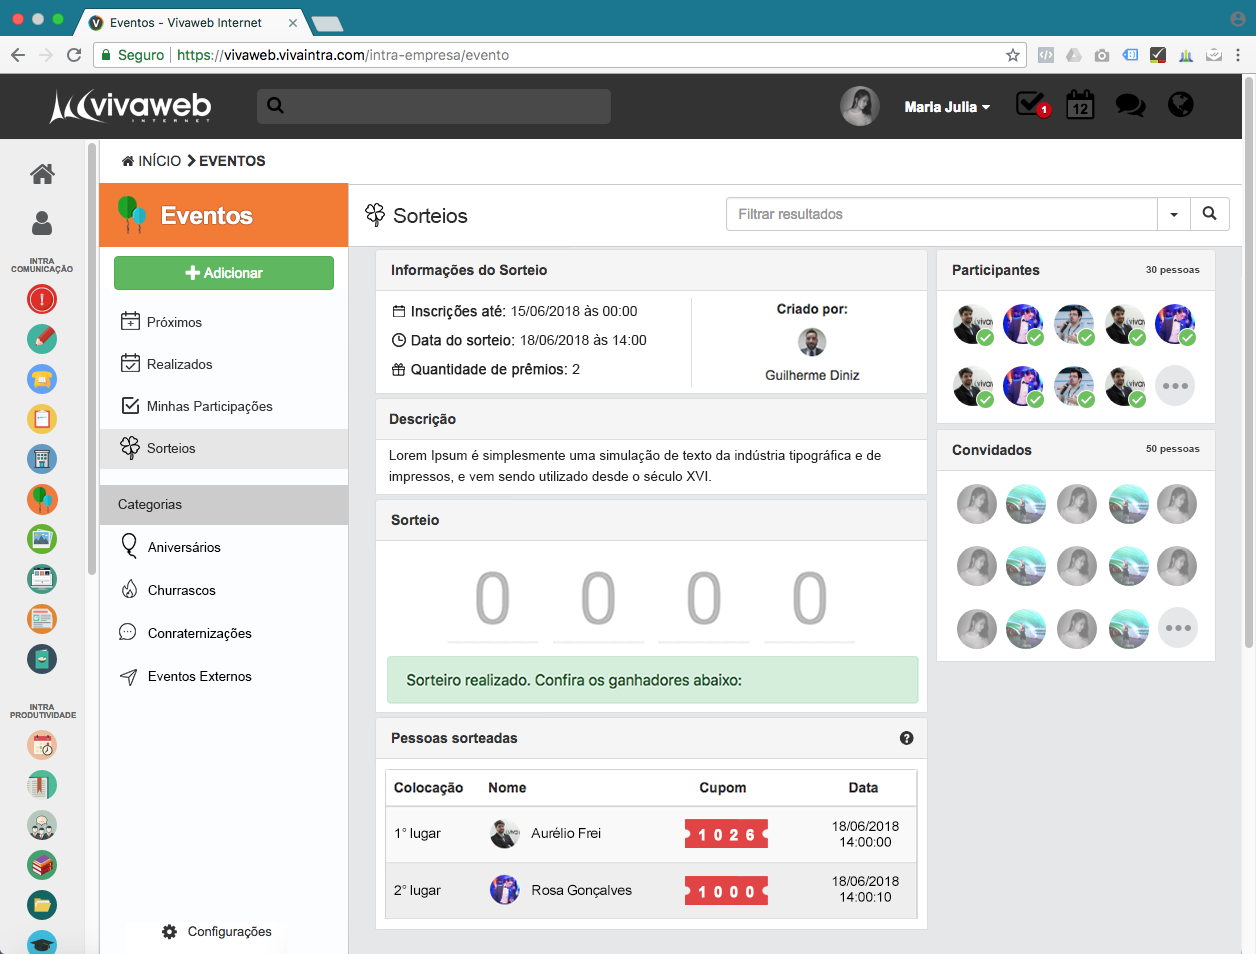Click the home icon in left sidebar

[42, 174]
